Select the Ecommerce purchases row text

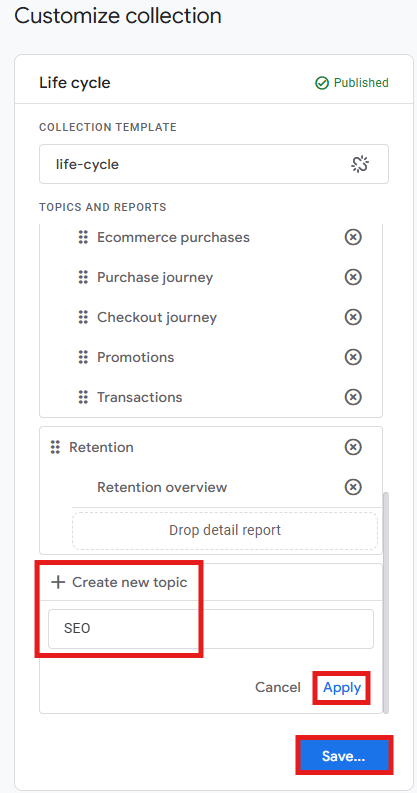[173, 237]
